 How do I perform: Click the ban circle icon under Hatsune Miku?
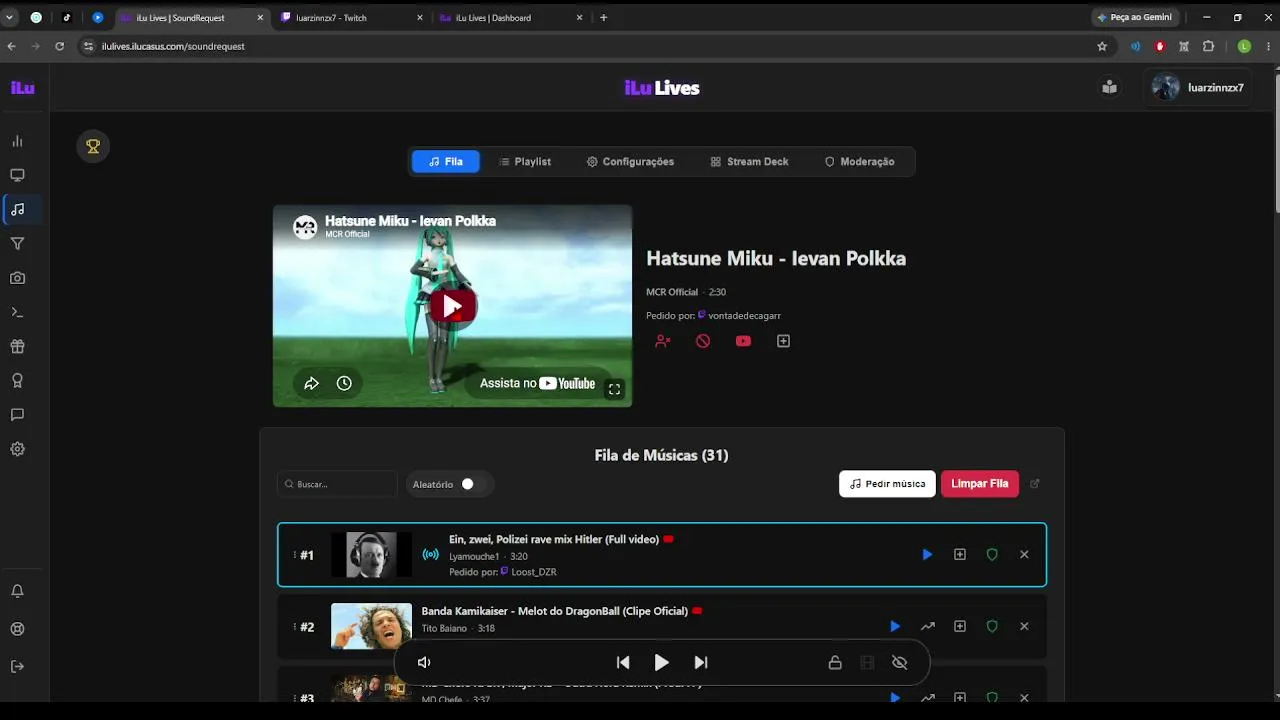pos(703,341)
